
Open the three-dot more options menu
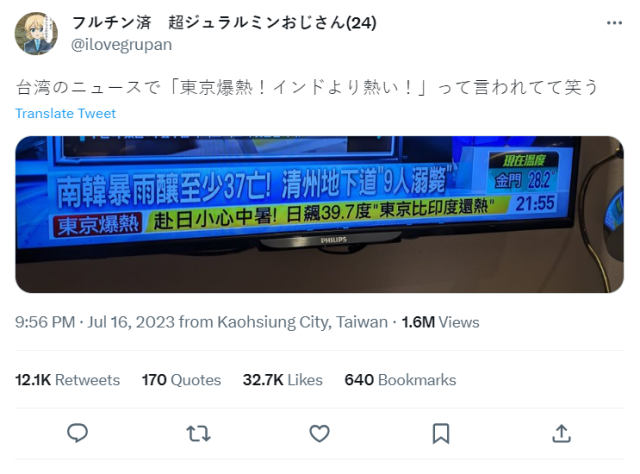(x=614, y=23)
